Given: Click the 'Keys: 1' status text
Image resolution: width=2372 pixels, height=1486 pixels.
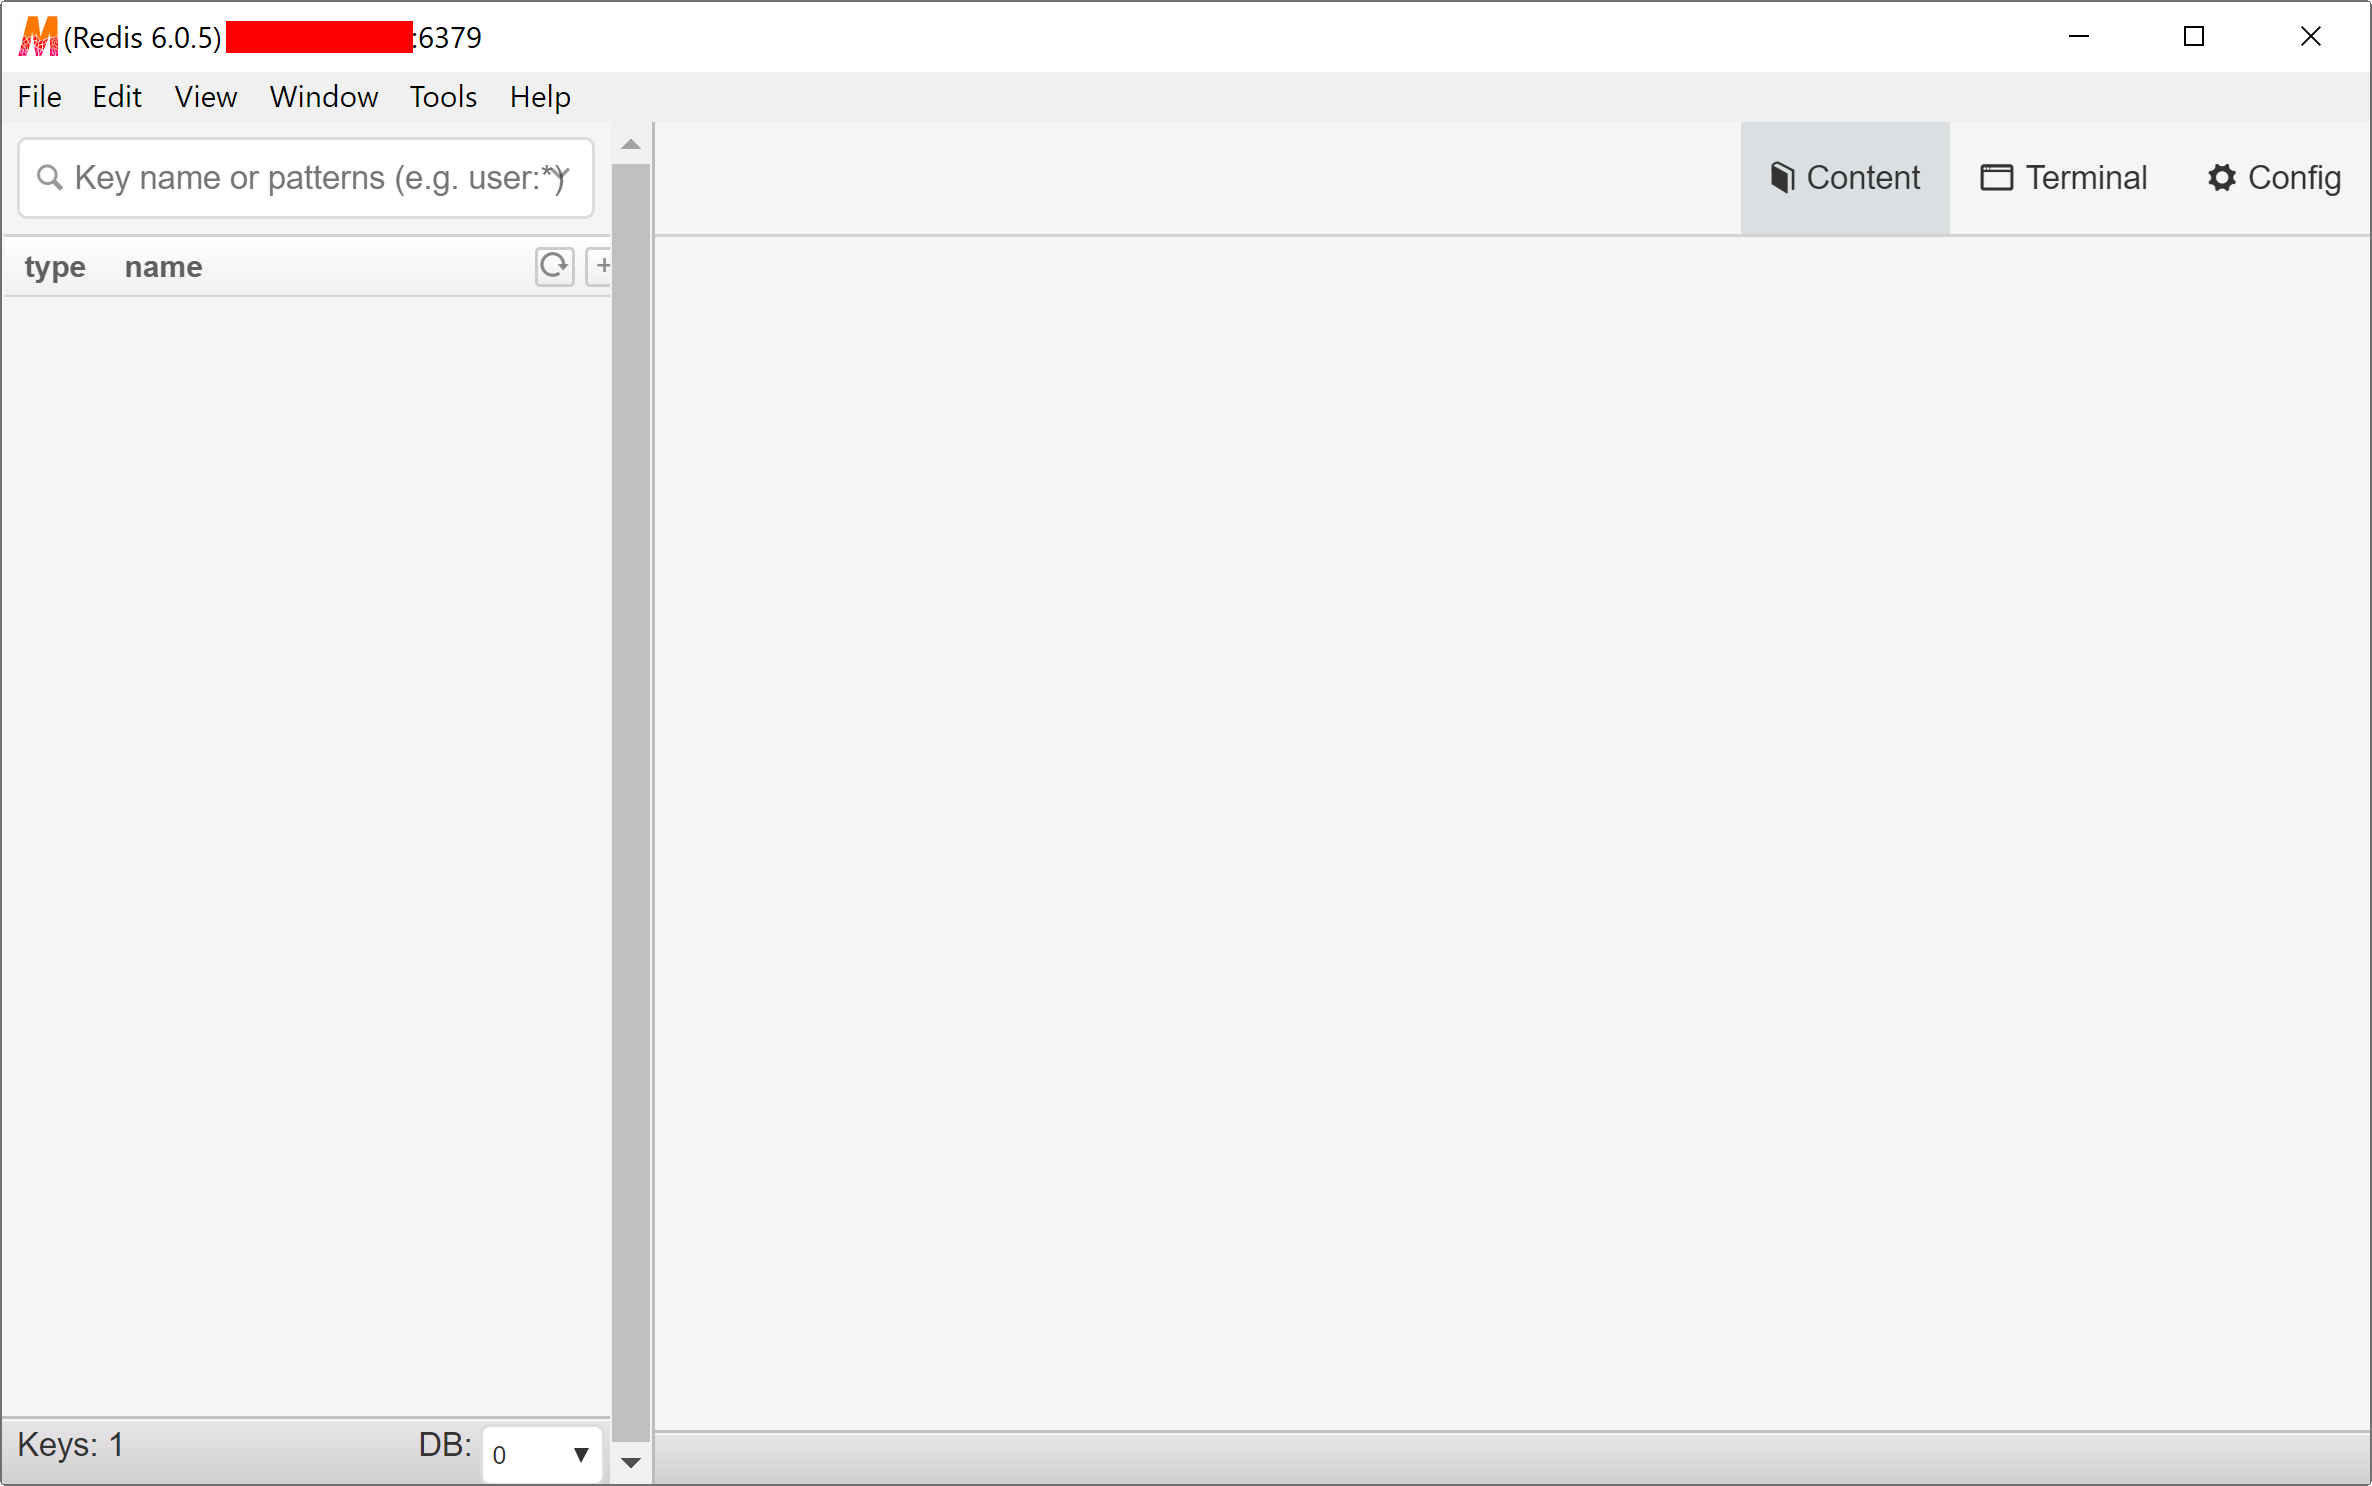Looking at the screenshot, I should (x=70, y=1445).
